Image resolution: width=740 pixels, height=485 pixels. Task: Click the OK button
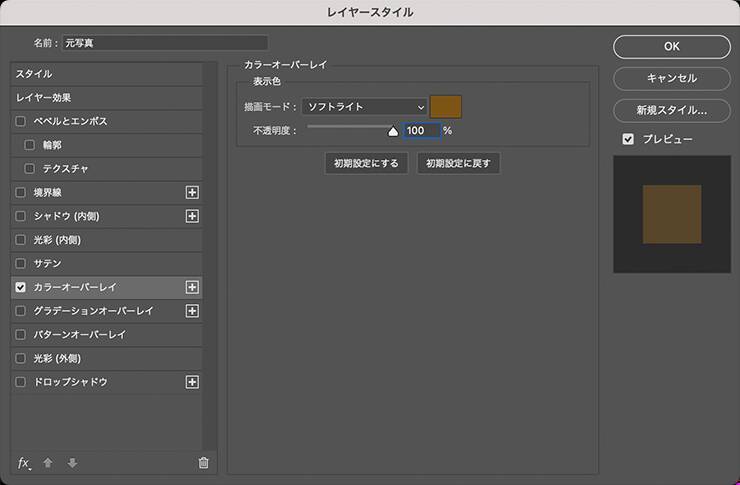[671, 46]
